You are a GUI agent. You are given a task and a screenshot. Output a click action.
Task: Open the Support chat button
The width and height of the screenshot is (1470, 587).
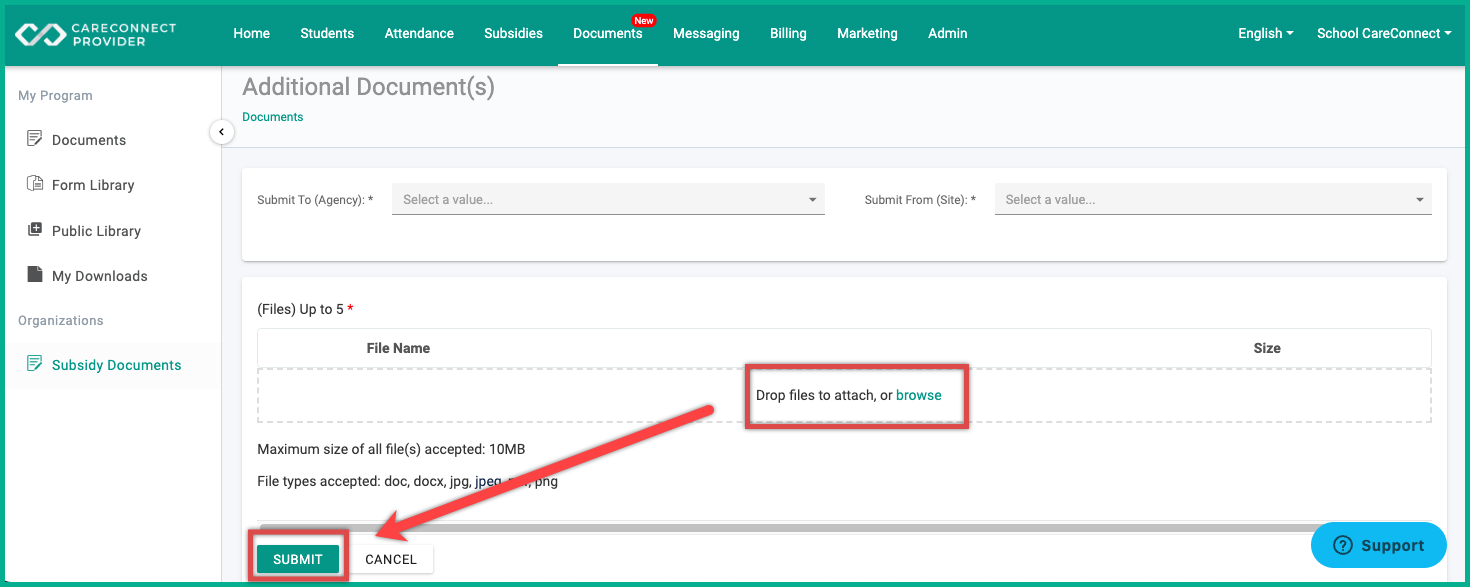tap(1378, 545)
